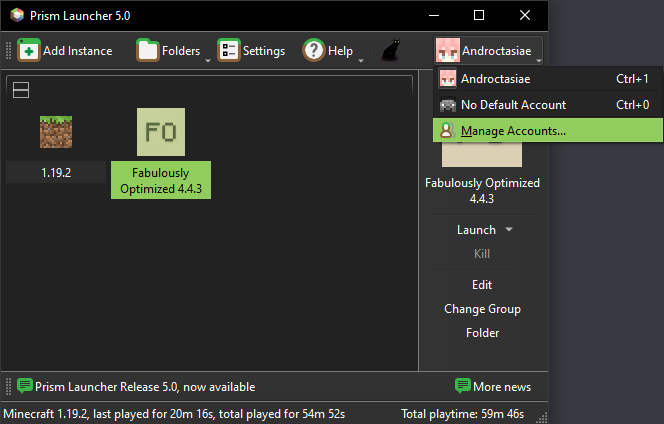This screenshot has height=424, width=664.
Task: Click the Edit instance button
Action: [x=482, y=285]
